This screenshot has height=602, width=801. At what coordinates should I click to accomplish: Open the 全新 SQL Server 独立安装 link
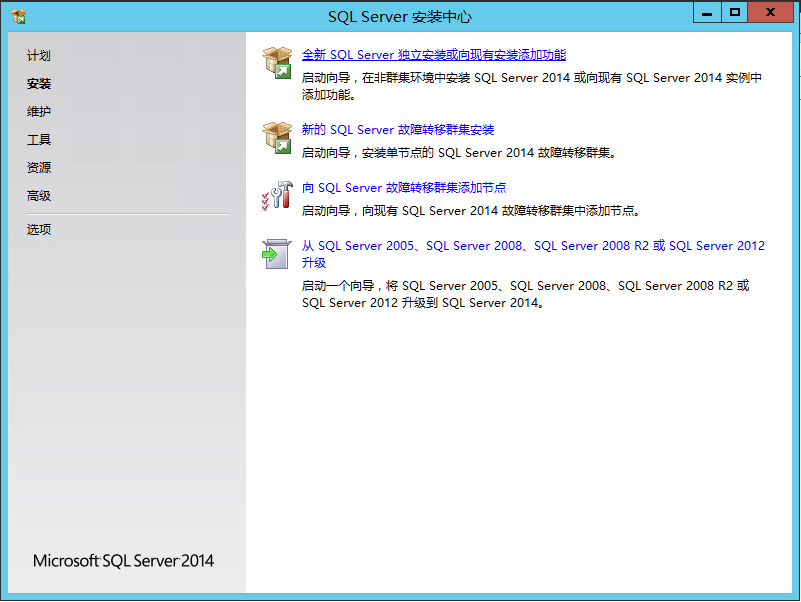point(433,55)
